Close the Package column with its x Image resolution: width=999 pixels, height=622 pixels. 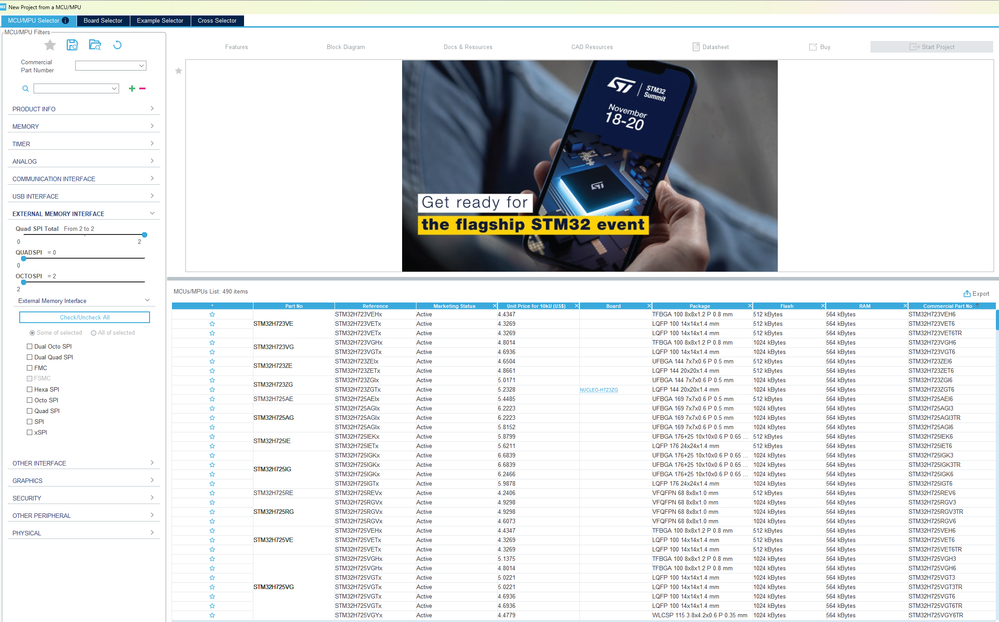[x=749, y=306]
